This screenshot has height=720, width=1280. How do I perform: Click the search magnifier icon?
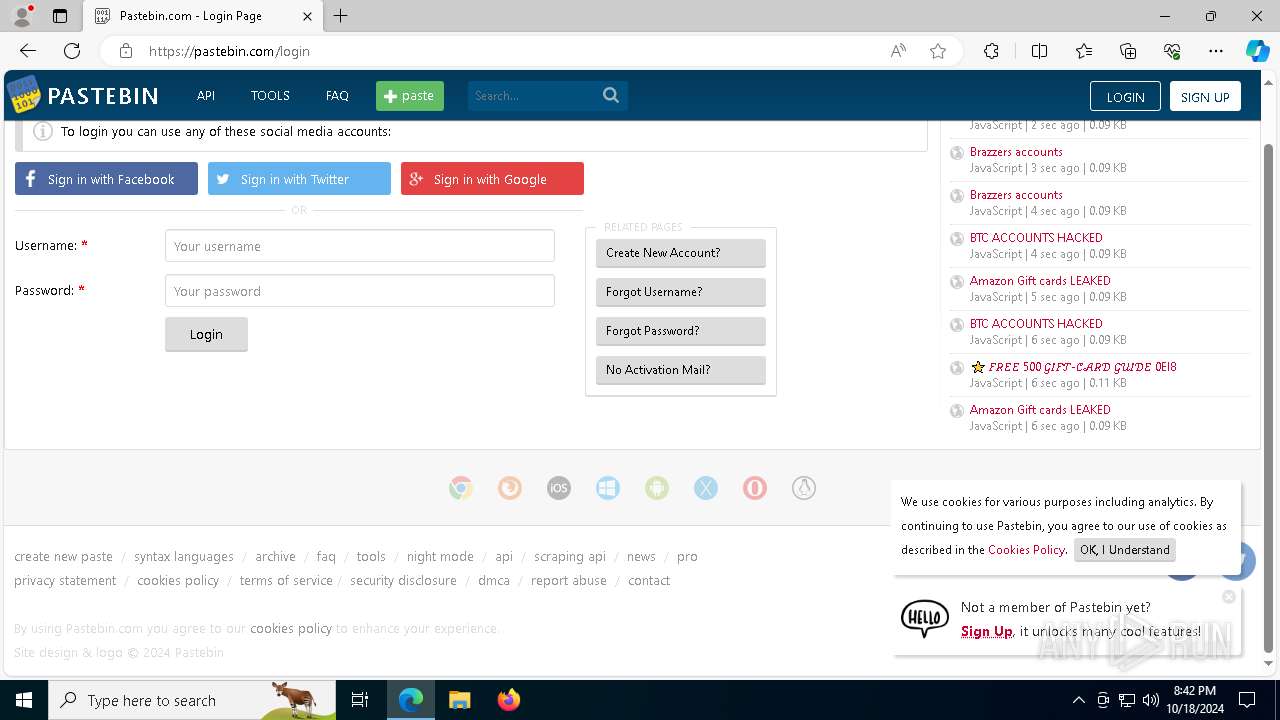(x=611, y=95)
